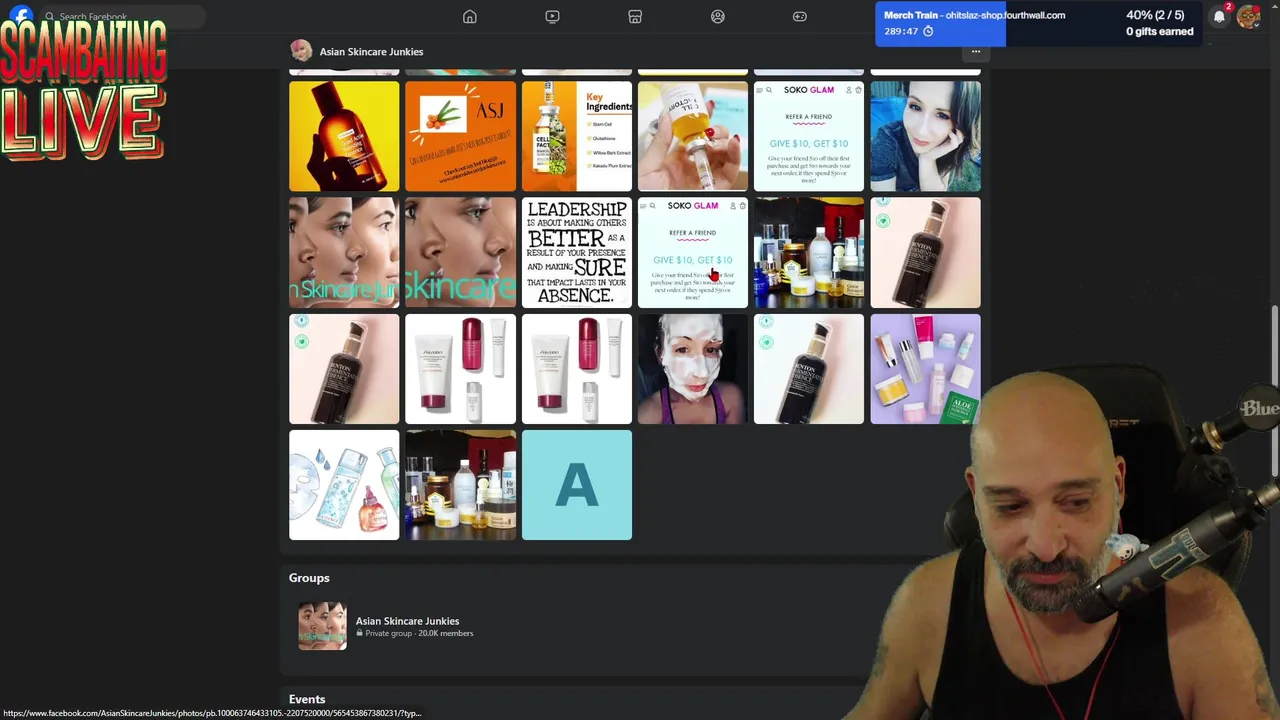Open the Gaming icon in top bar
This screenshot has width=1280, height=720.
[x=800, y=16]
